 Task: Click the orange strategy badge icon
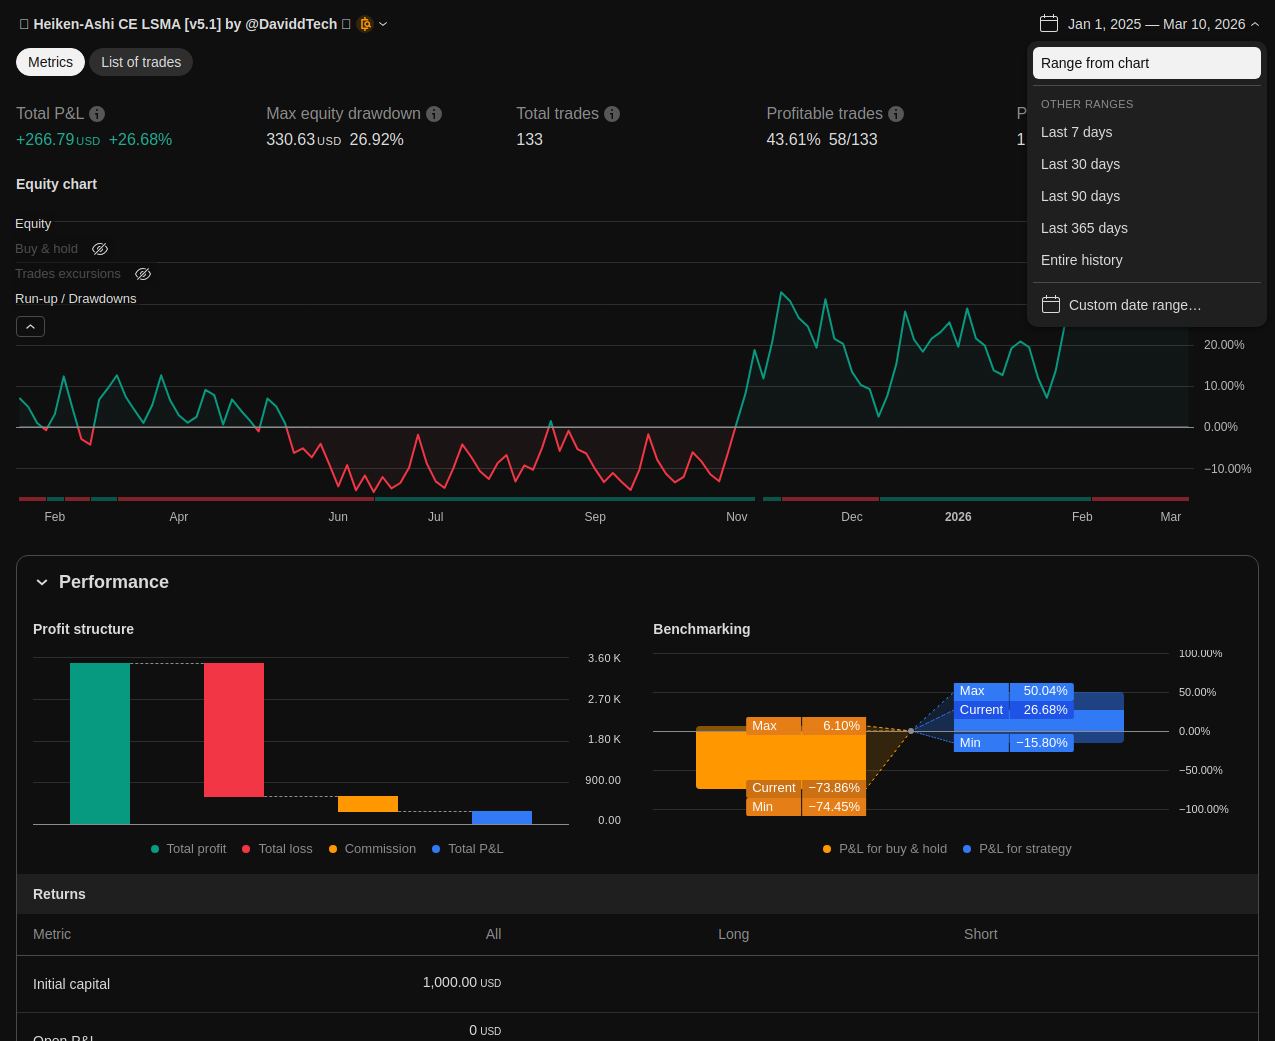pos(365,24)
